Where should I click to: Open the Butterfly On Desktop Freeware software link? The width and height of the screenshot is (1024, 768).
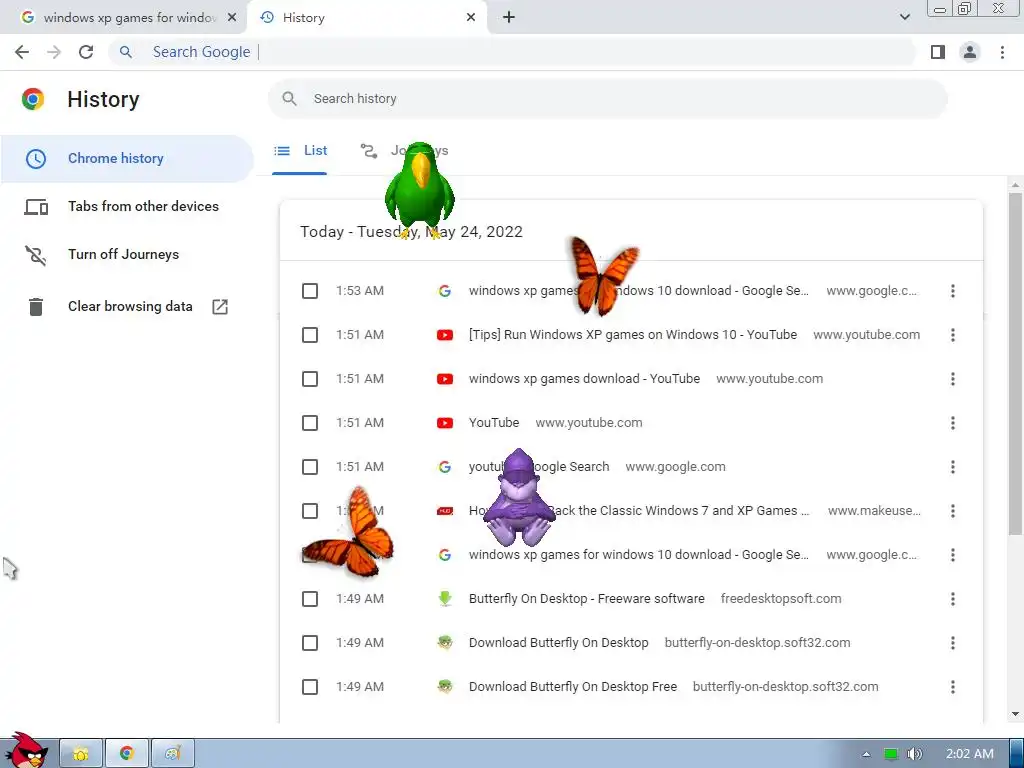tap(586, 599)
